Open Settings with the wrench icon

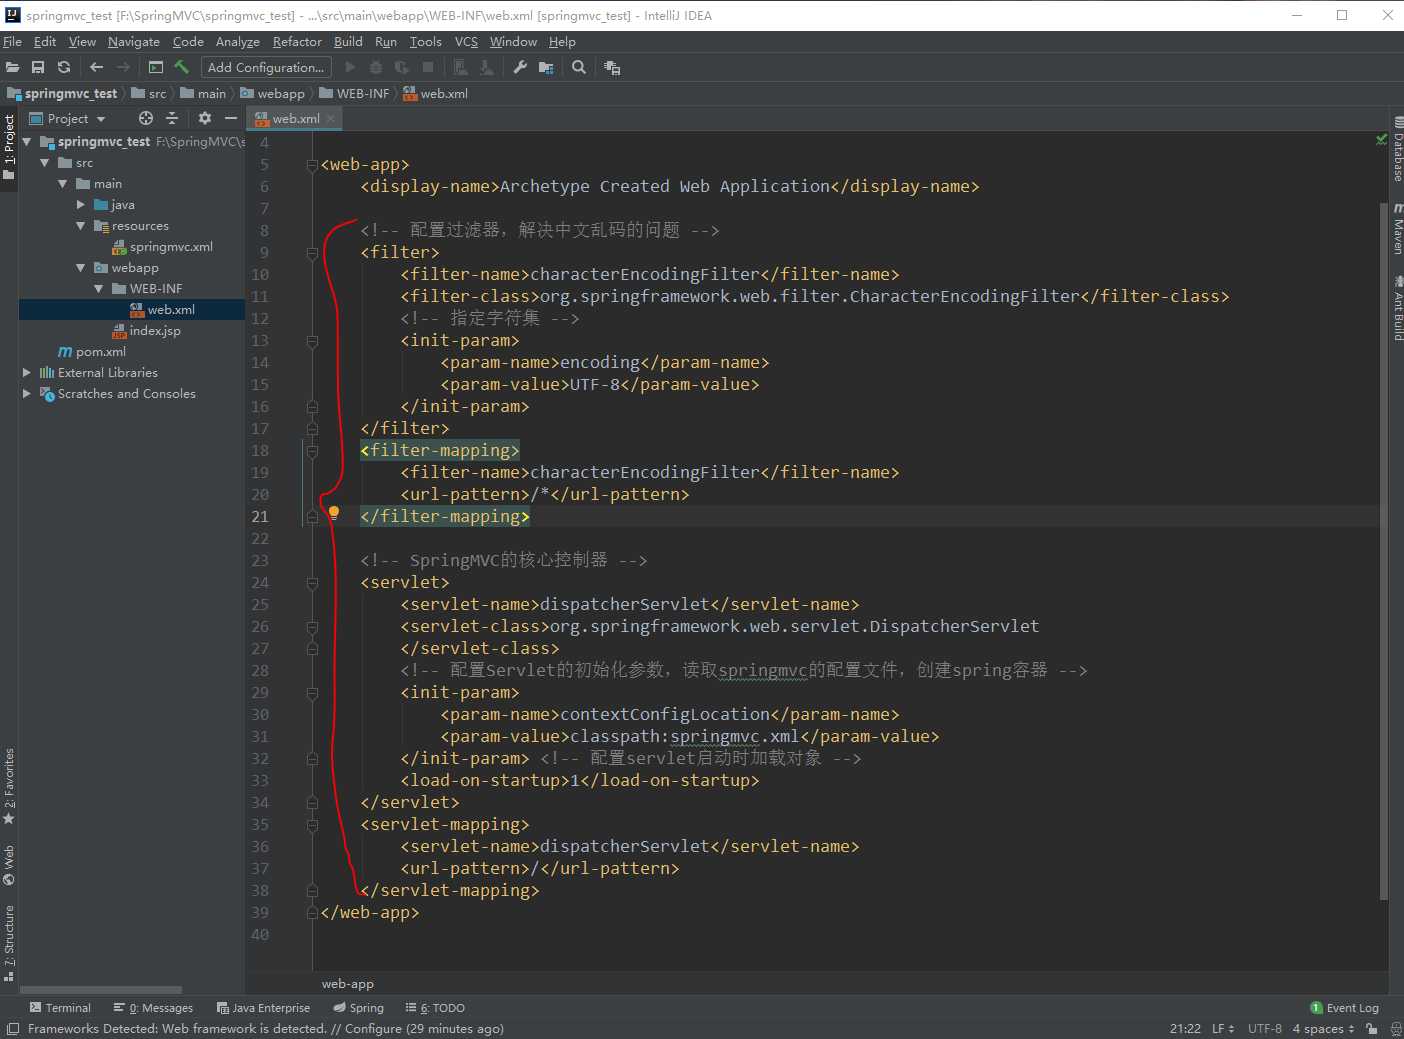coord(520,67)
